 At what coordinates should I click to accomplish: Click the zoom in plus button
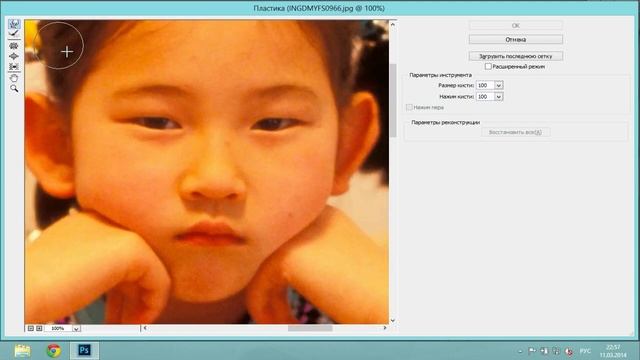[39, 328]
